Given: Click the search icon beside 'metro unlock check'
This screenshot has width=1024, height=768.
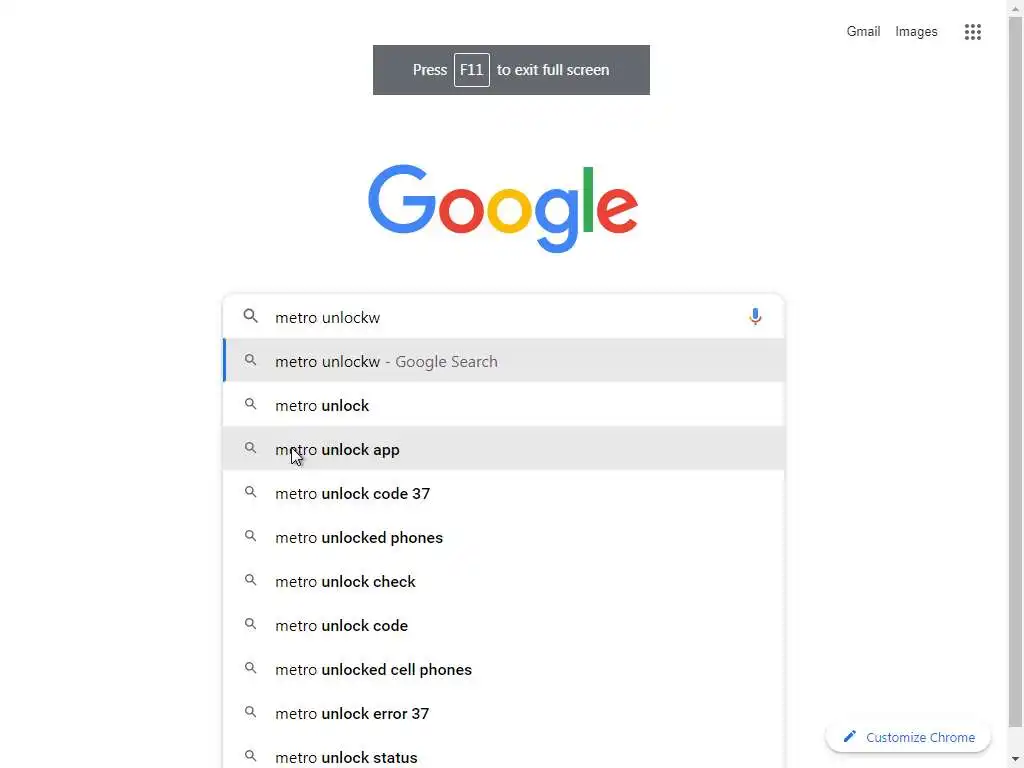Looking at the screenshot, I should click(251, 581).
